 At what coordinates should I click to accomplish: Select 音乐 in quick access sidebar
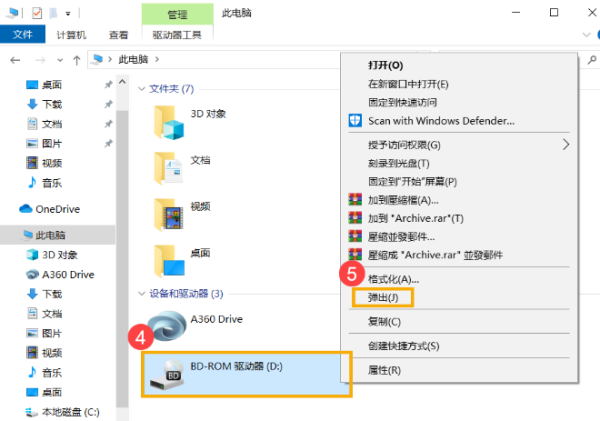pyautogui.click(x=52, y=183)
